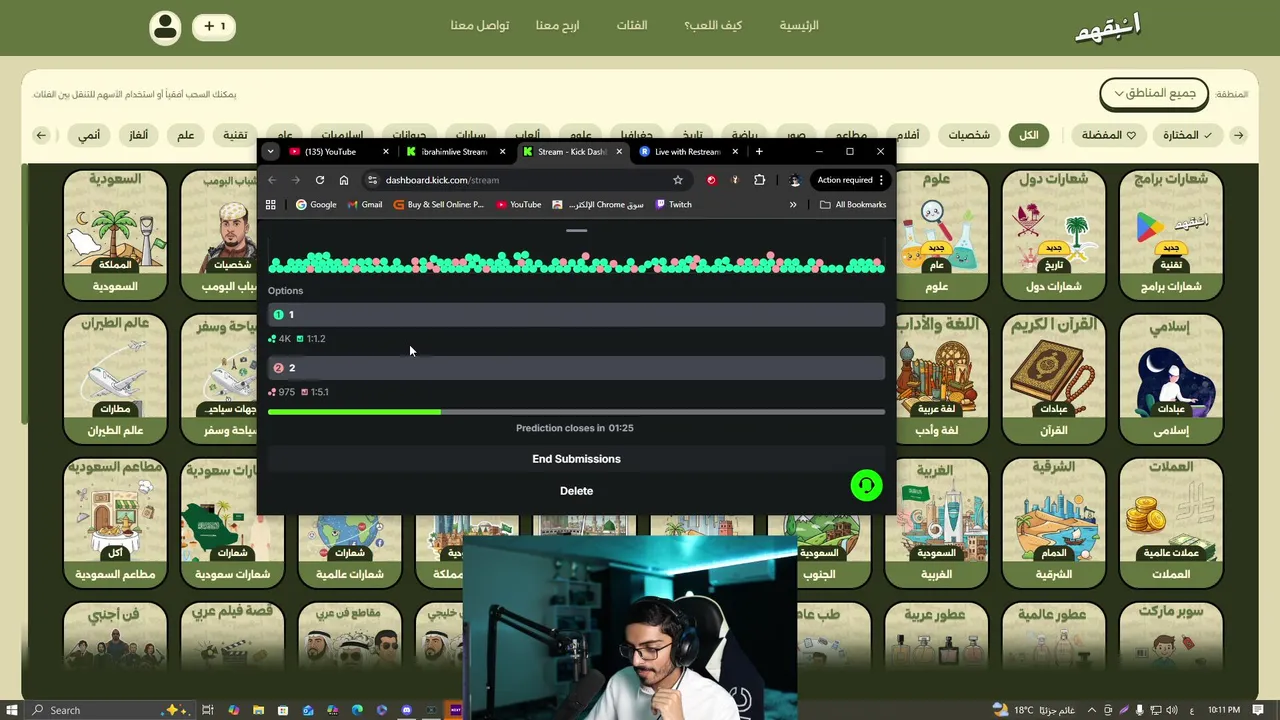
Task: Open Discord from the taskbar
Action: (406, 710)
